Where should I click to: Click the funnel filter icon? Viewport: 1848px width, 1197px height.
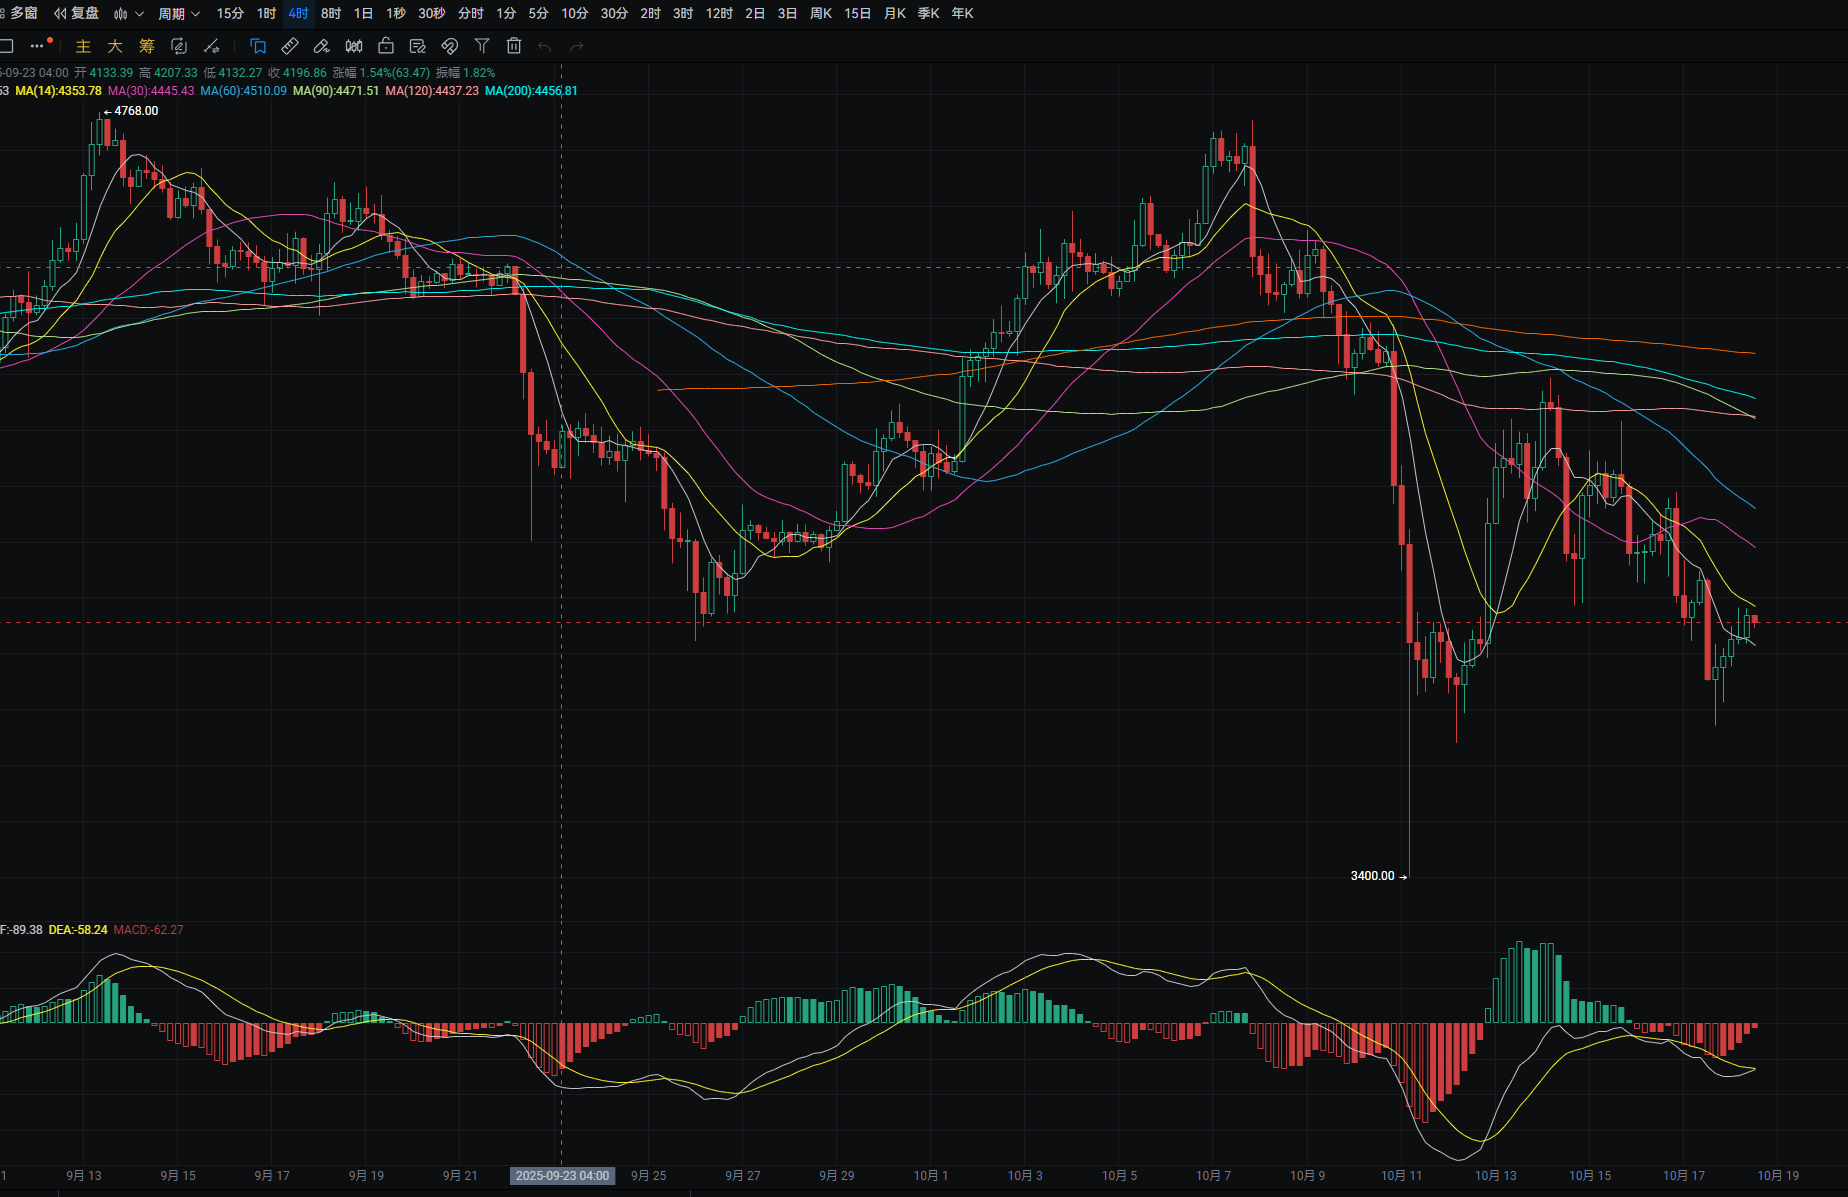click(x=482, y=46)
